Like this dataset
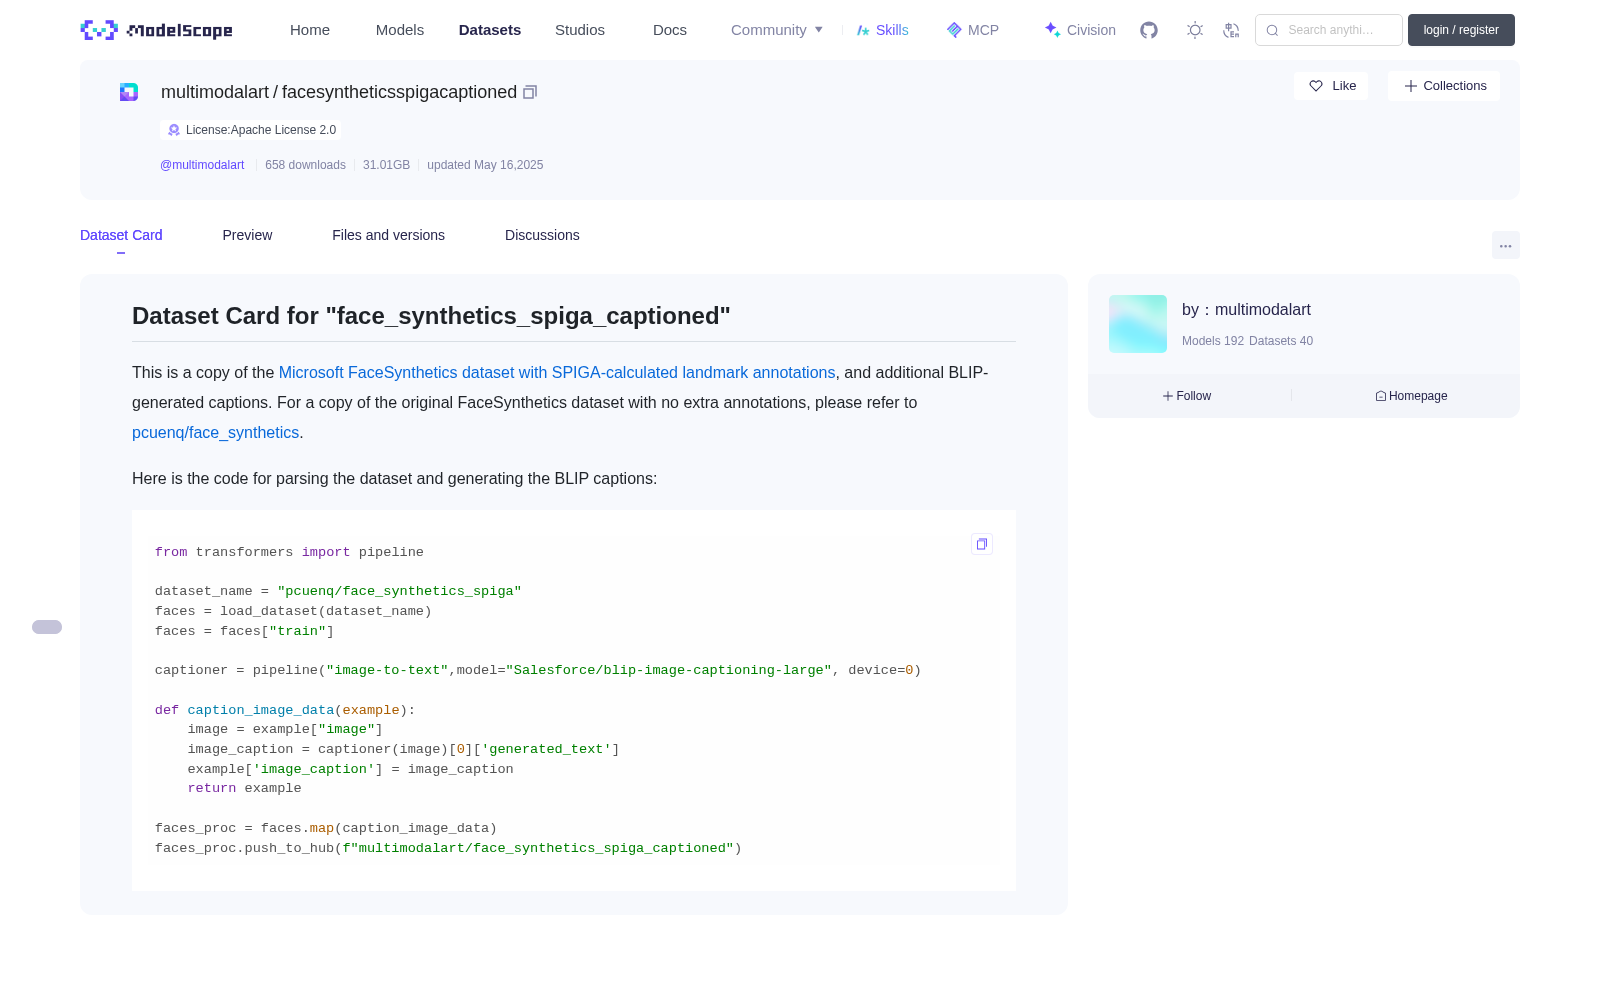This screenshot has width=1600, height=1000. coord(1331,86)
